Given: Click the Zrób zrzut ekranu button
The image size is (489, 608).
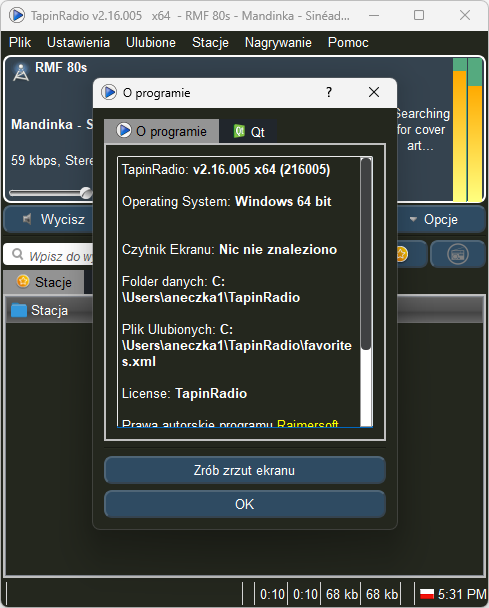Looking at the screenshot, I should 245,470.
